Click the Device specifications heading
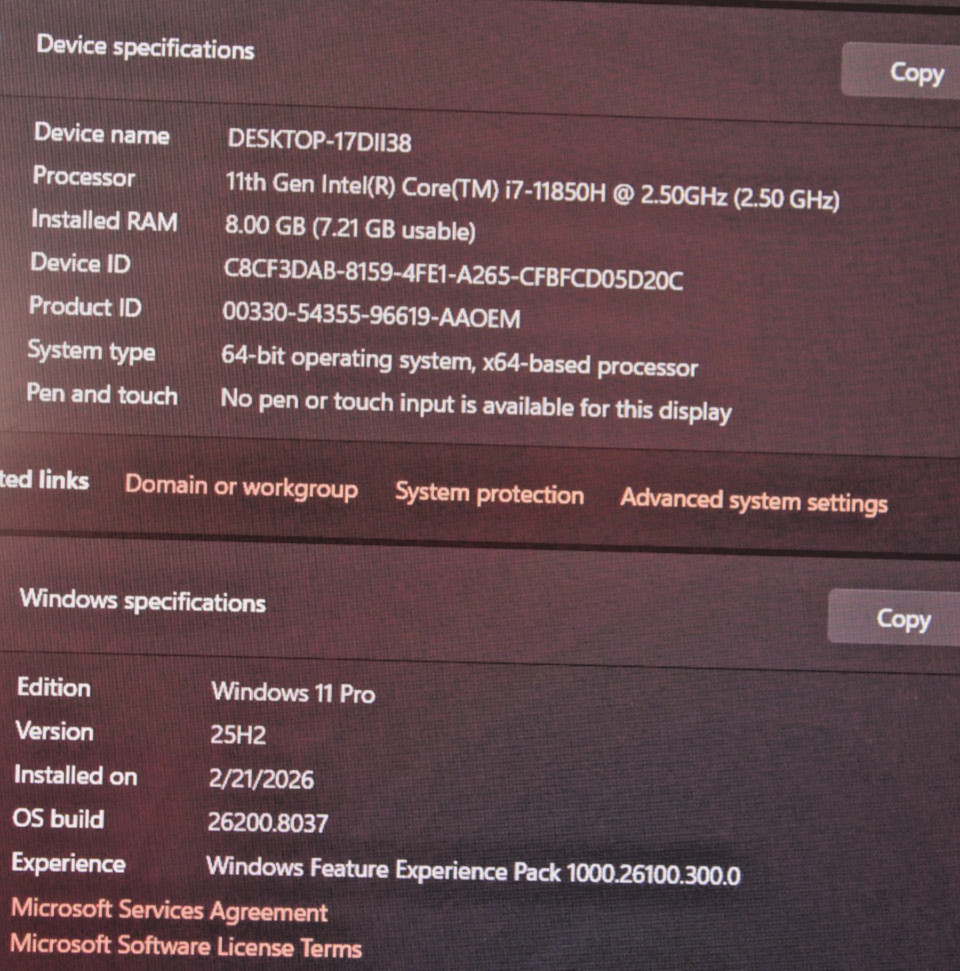 tap(146, 48)
